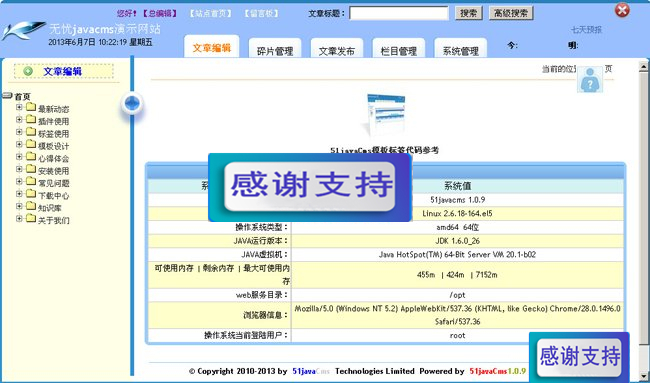Select the 下载中心 tree label
This screenshot has height=383, width=650.
click(53, 196)
